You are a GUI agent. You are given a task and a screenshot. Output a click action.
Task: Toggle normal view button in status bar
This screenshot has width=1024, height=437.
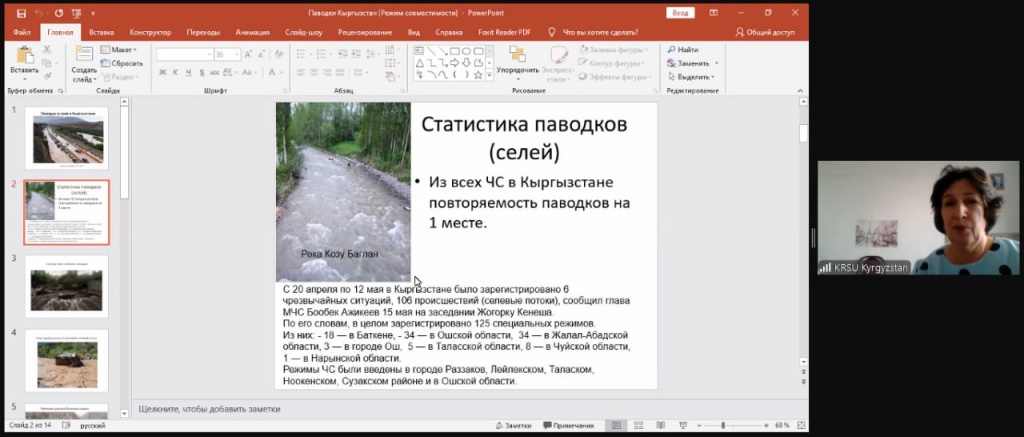pos(616,425)
